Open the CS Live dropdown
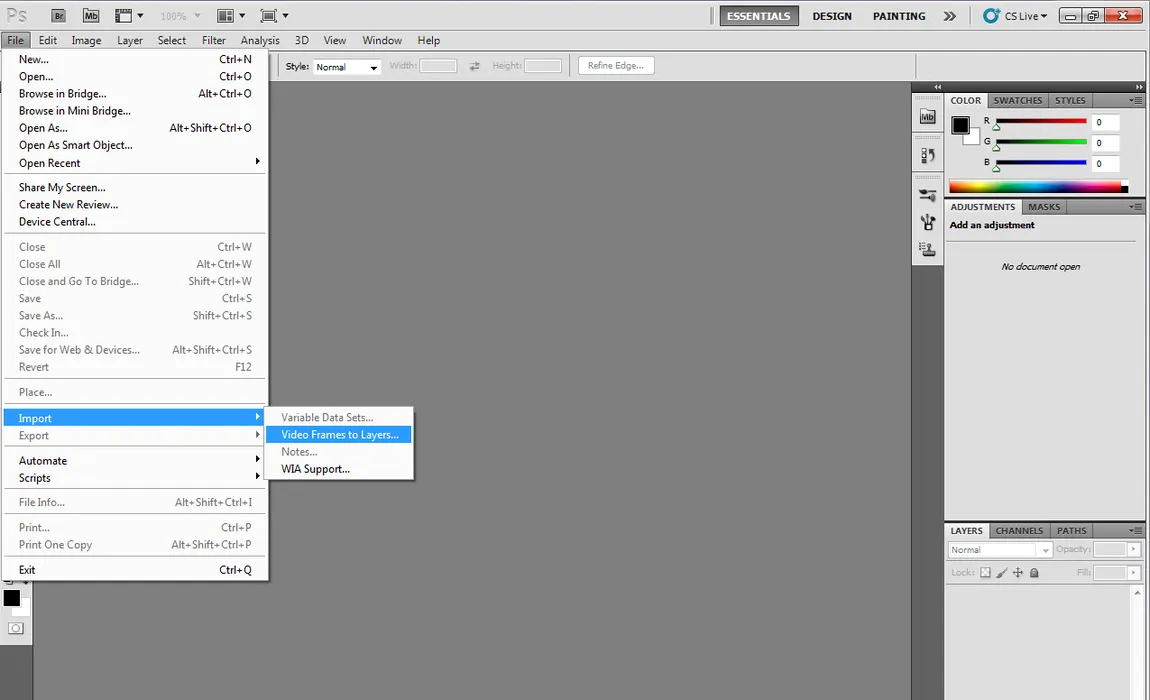The height and width of the screenshot is (700, 1150). tap(1016, 15)
